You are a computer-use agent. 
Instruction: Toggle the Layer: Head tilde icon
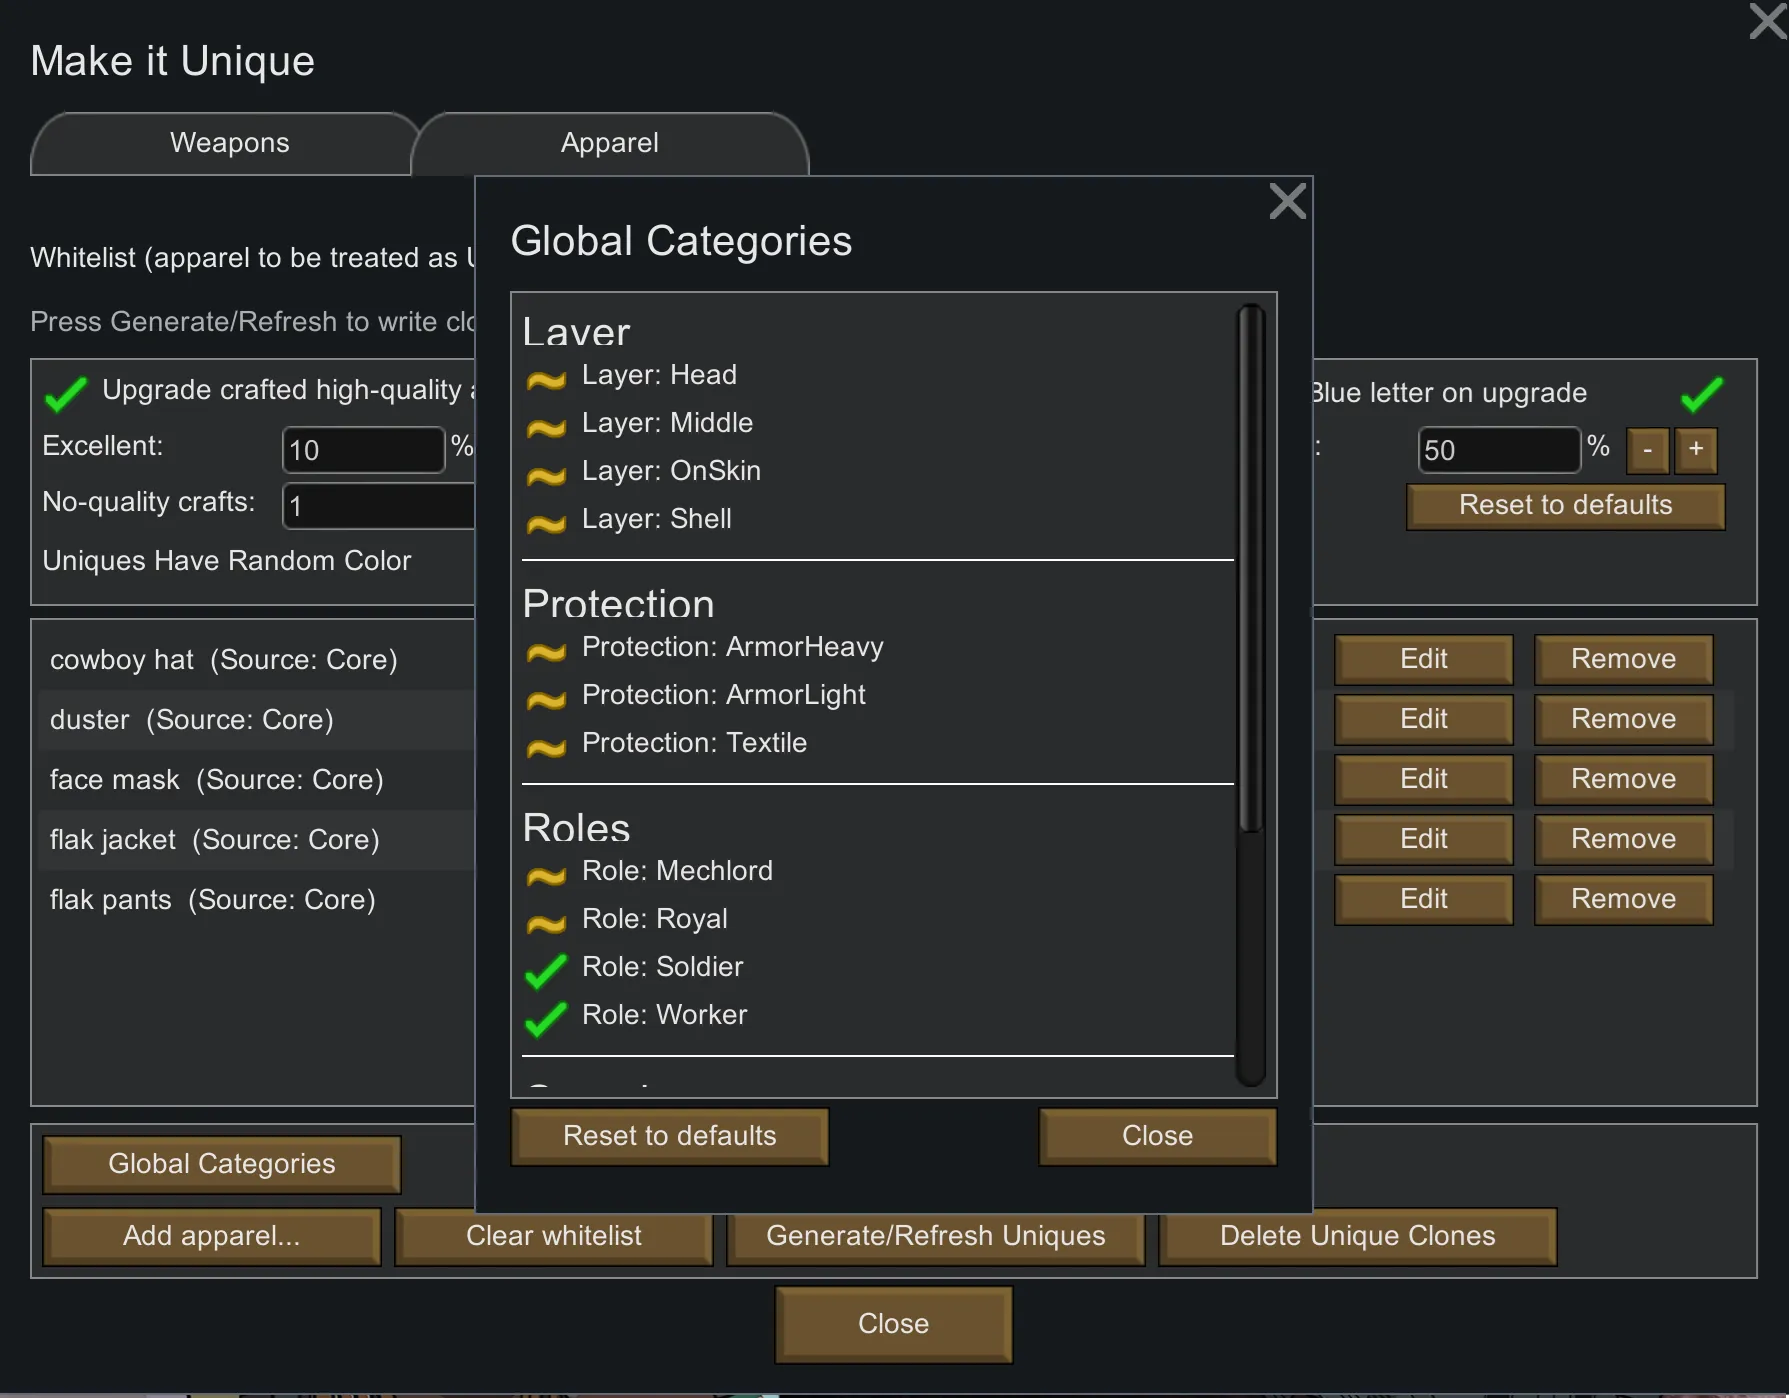(x=546, y=379)
